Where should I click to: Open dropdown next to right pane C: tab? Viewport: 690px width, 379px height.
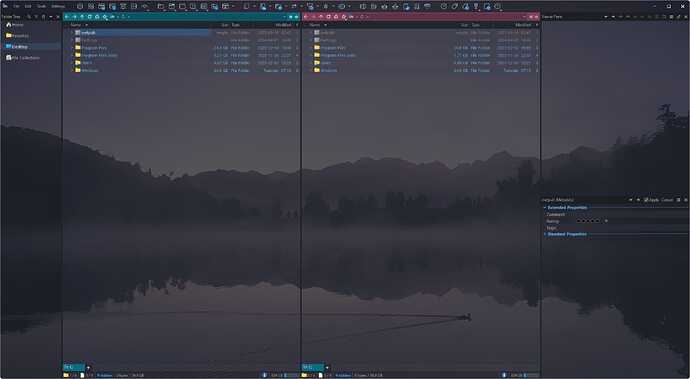click(327, 368)
